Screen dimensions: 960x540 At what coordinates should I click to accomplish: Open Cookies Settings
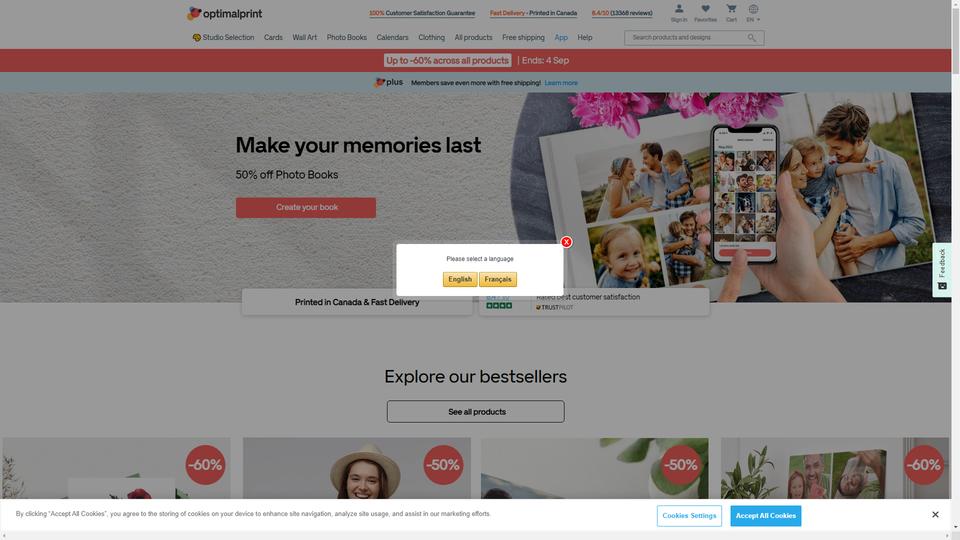(689, 516)
